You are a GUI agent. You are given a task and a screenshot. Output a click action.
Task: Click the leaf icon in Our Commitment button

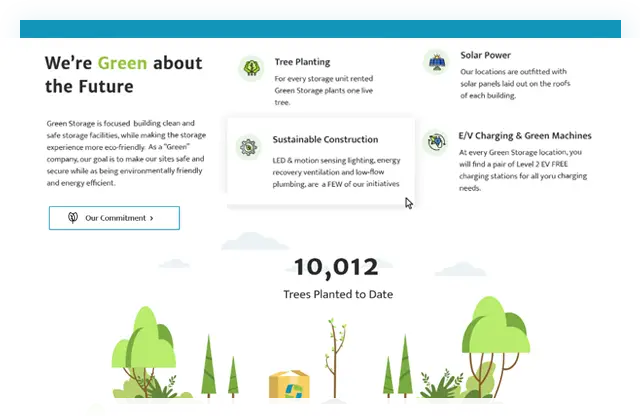point(73,218)
